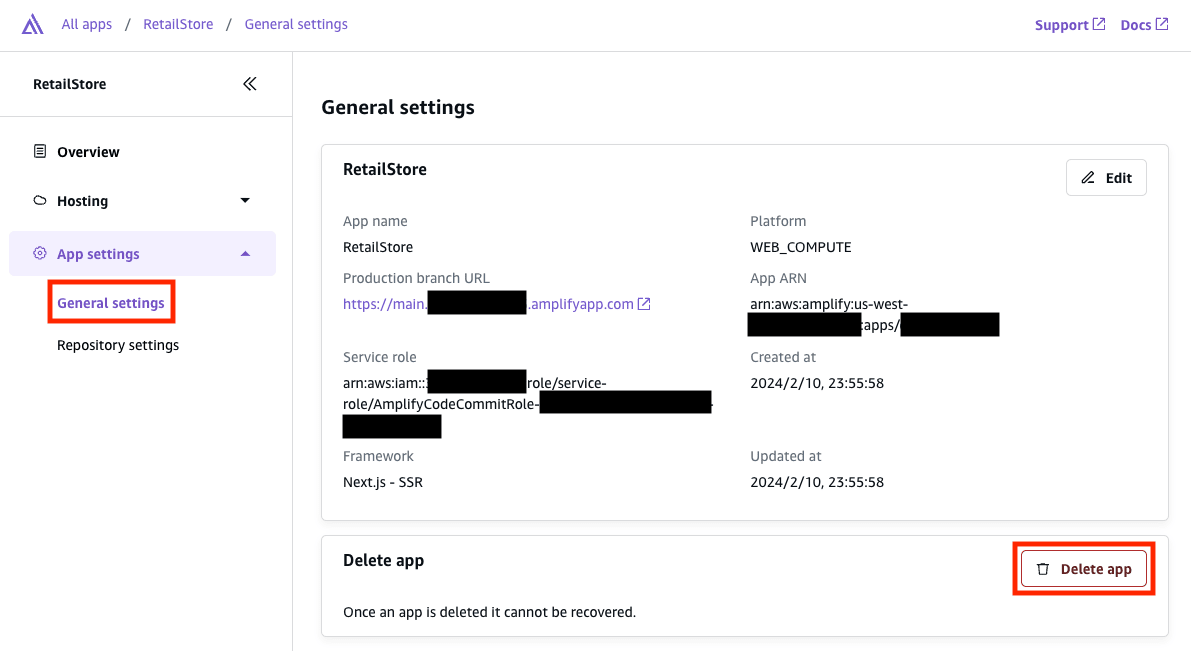This screenshot has height=651, width=1191.
Task: Click the General settings breadcrumb
Action: [x=296, y=24]
